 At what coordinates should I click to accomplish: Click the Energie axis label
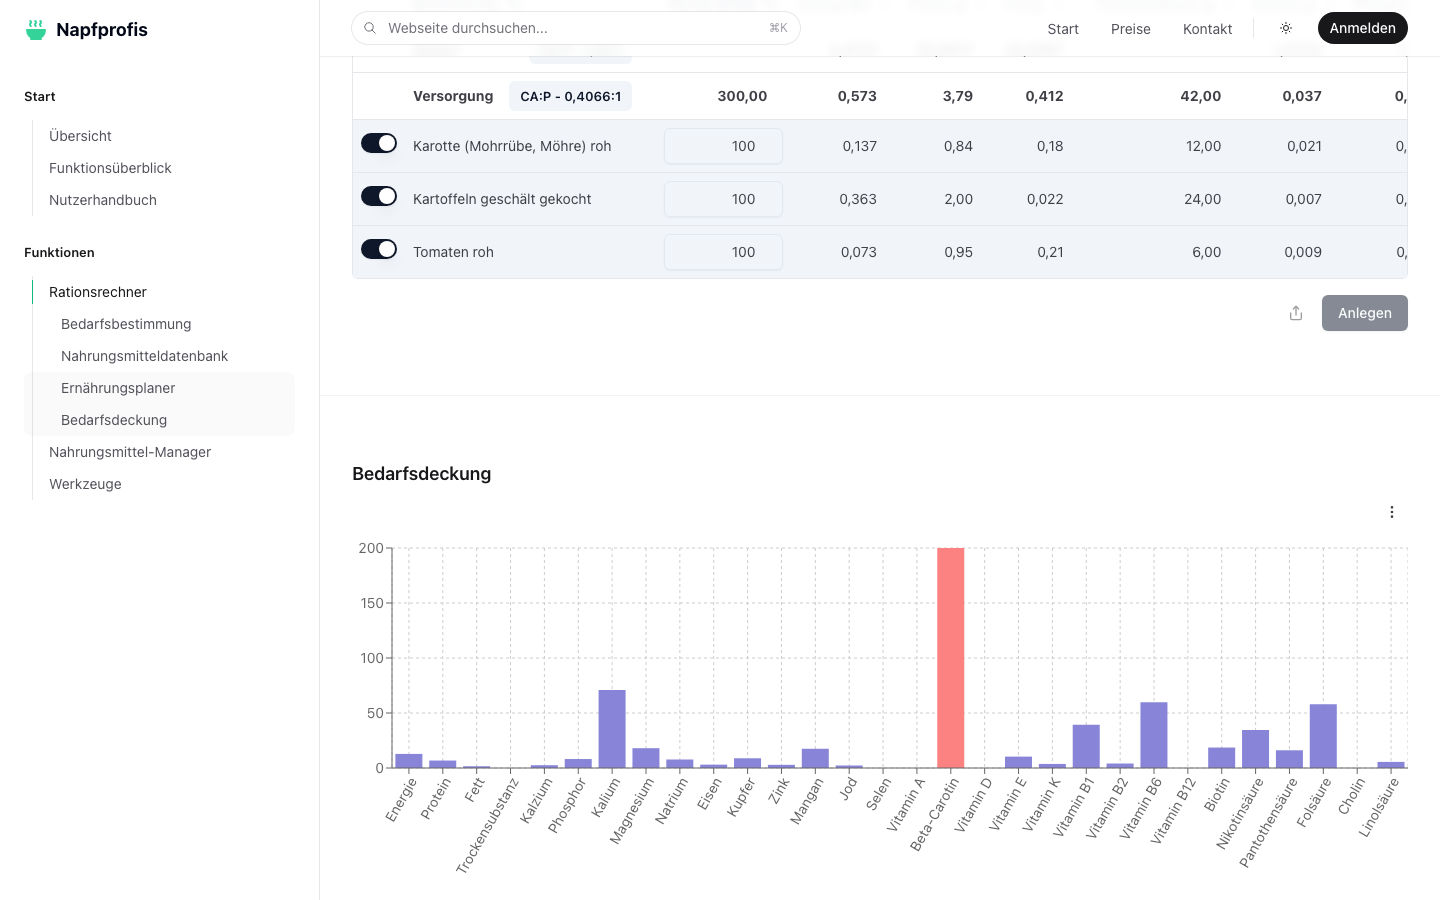(x=401, y=800)
